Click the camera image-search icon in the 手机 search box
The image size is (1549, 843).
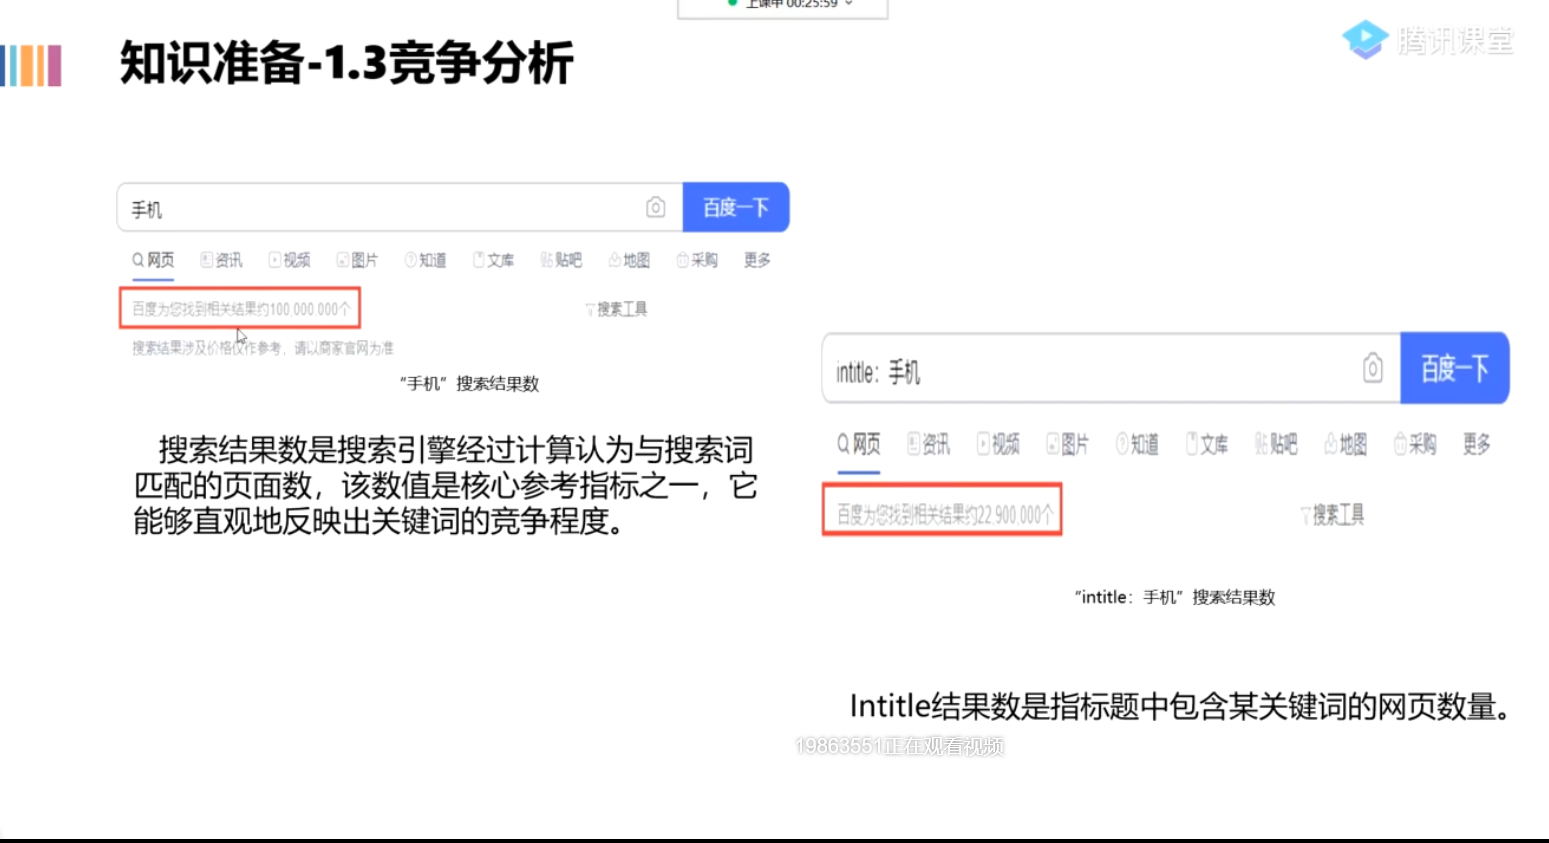(x=656, y=207)
